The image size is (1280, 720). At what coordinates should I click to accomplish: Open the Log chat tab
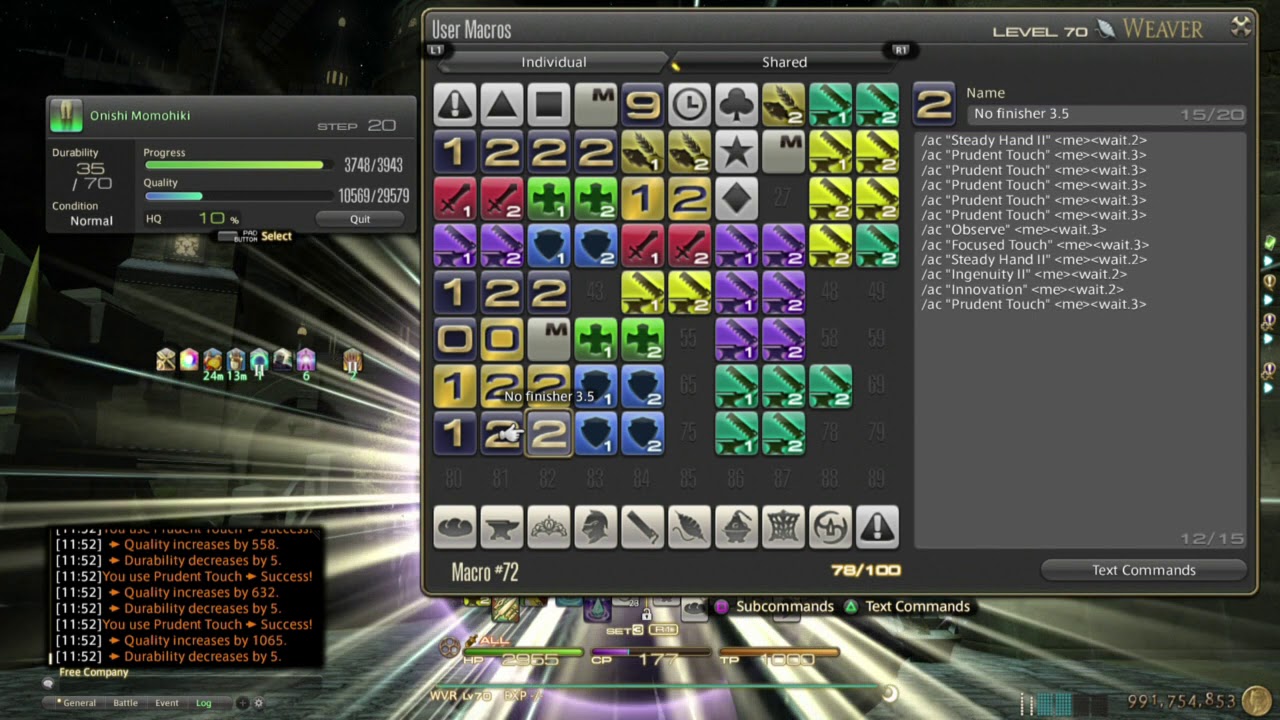pyautogui.click(x=204, y=703)
